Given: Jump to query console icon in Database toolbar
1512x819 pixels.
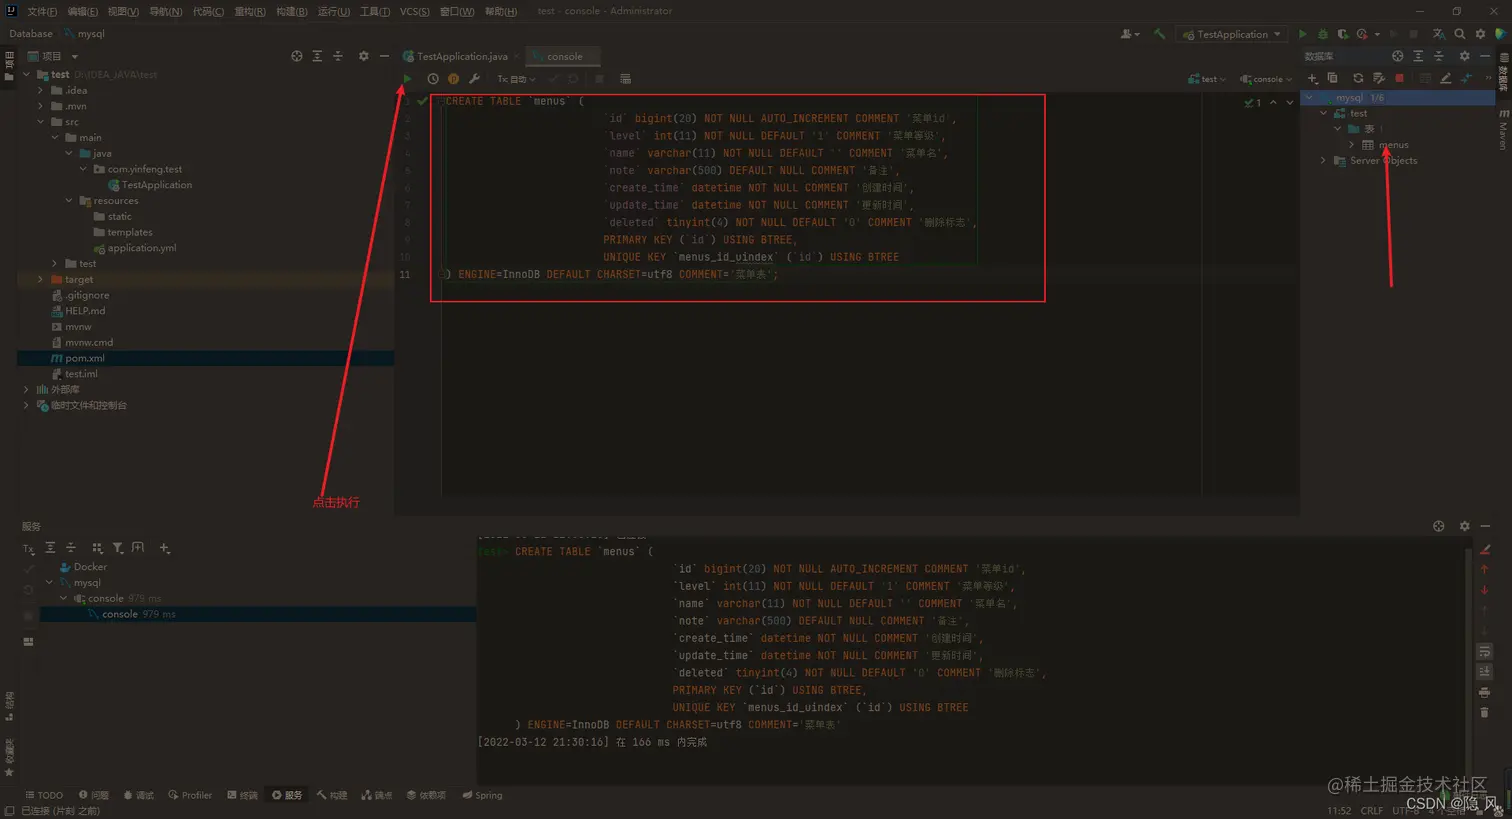Looking at the screenshot, I should (1466, 78).
